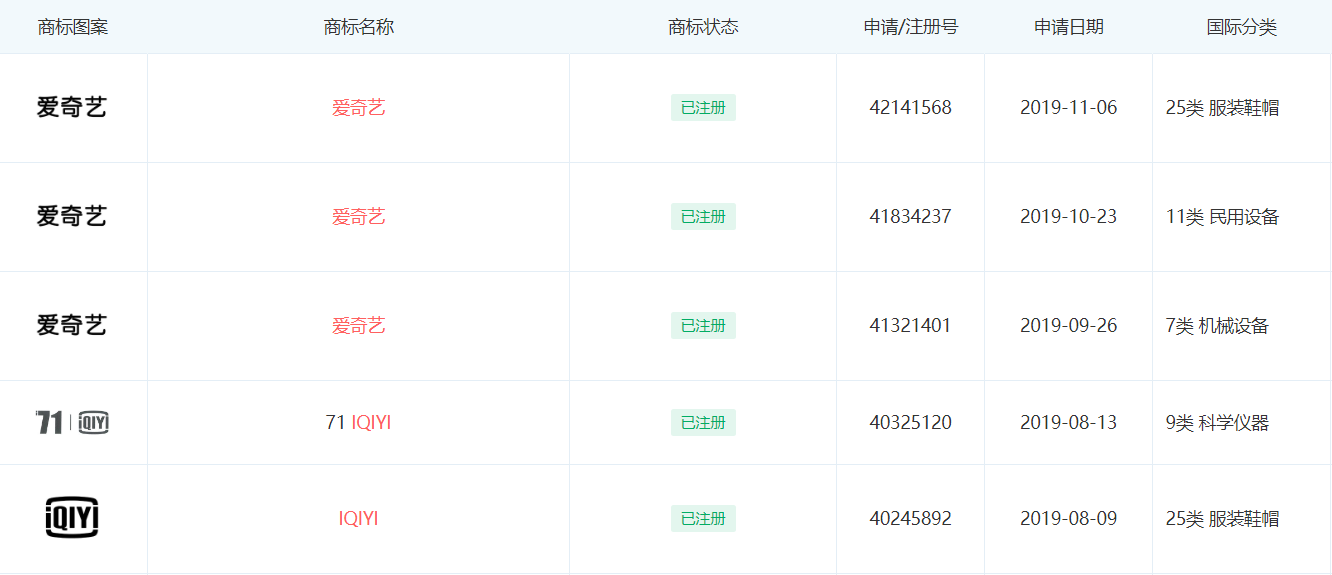Click the 7类 机械设备 classification
The image size is (1332, 575).
pyautogui.click(x=1218, y=326)
